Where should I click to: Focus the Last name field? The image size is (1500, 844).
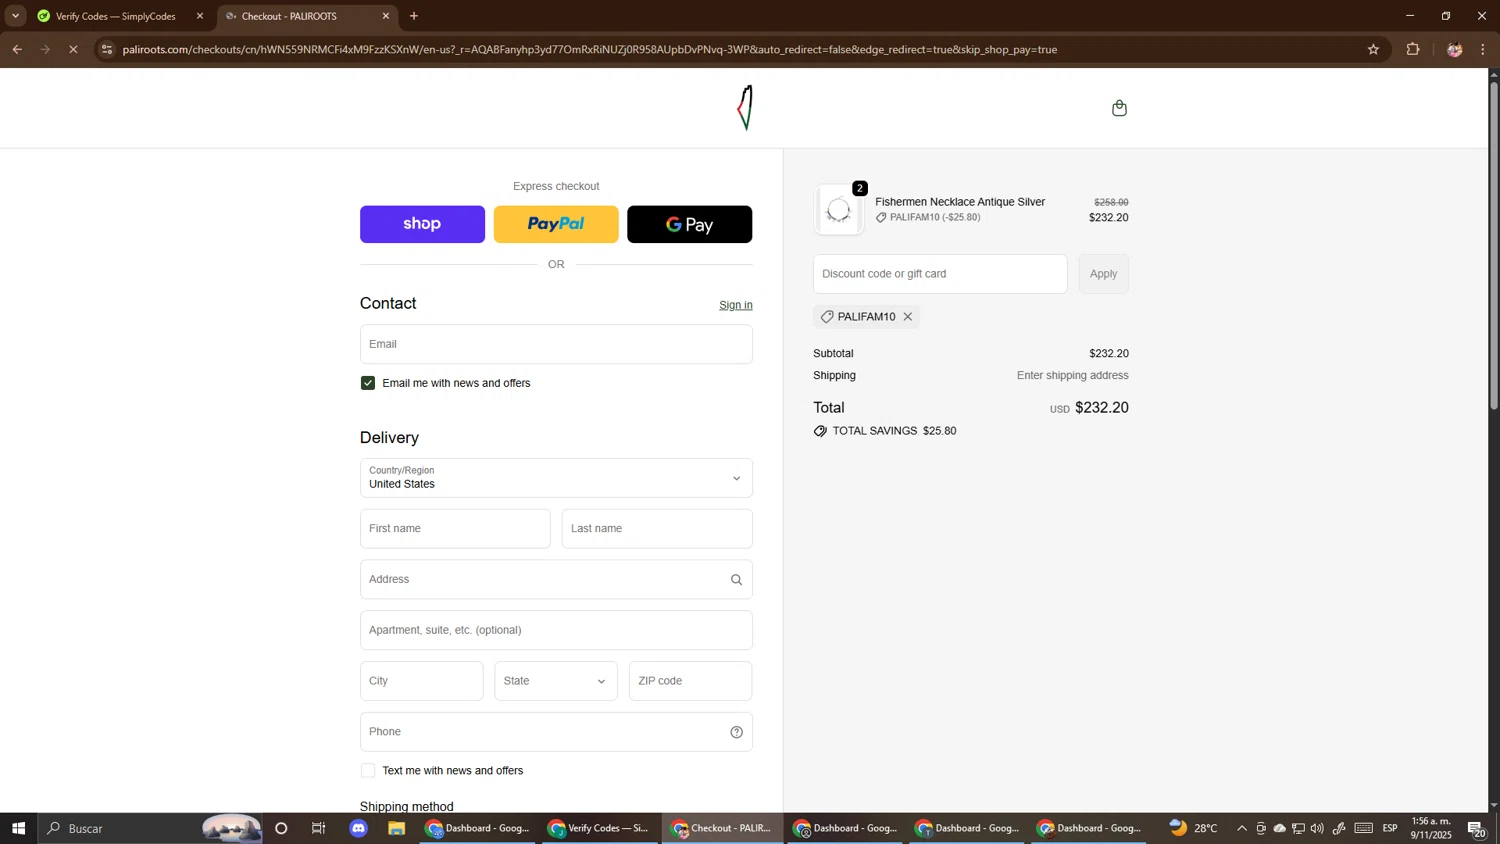[x=657, y=529]
